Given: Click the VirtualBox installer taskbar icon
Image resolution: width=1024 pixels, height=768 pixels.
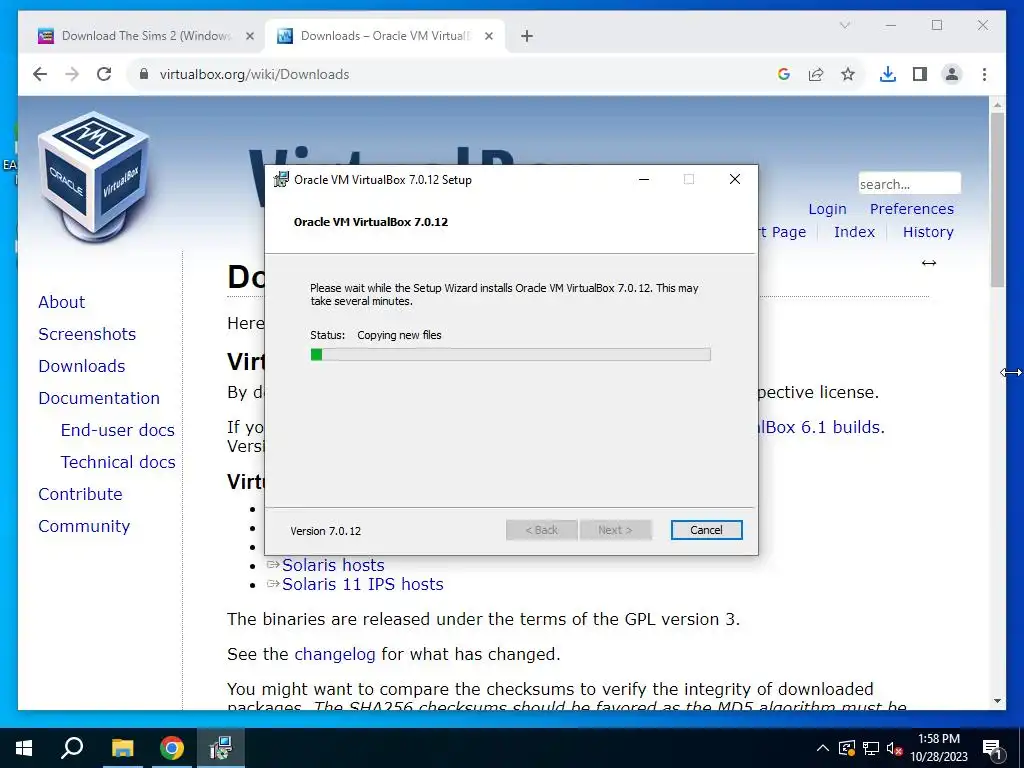Looking at the screenshot, I should (221, 748).
